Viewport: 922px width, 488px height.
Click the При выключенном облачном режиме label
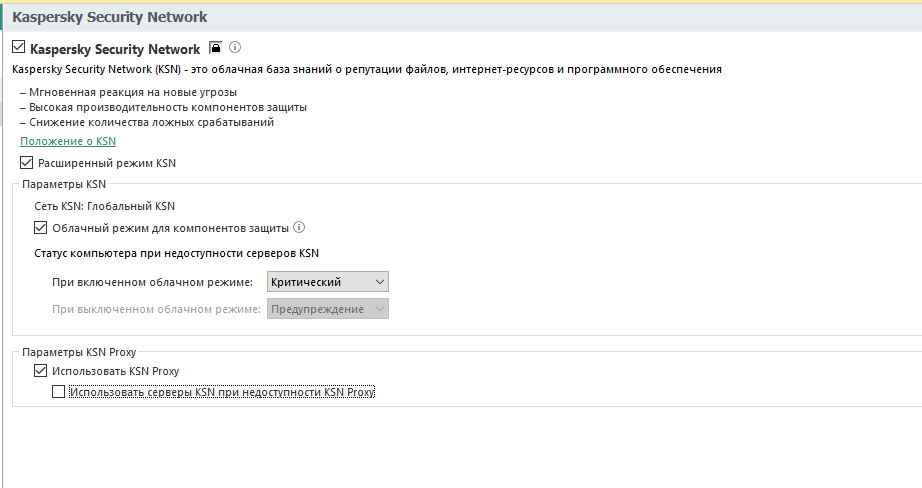156,309
